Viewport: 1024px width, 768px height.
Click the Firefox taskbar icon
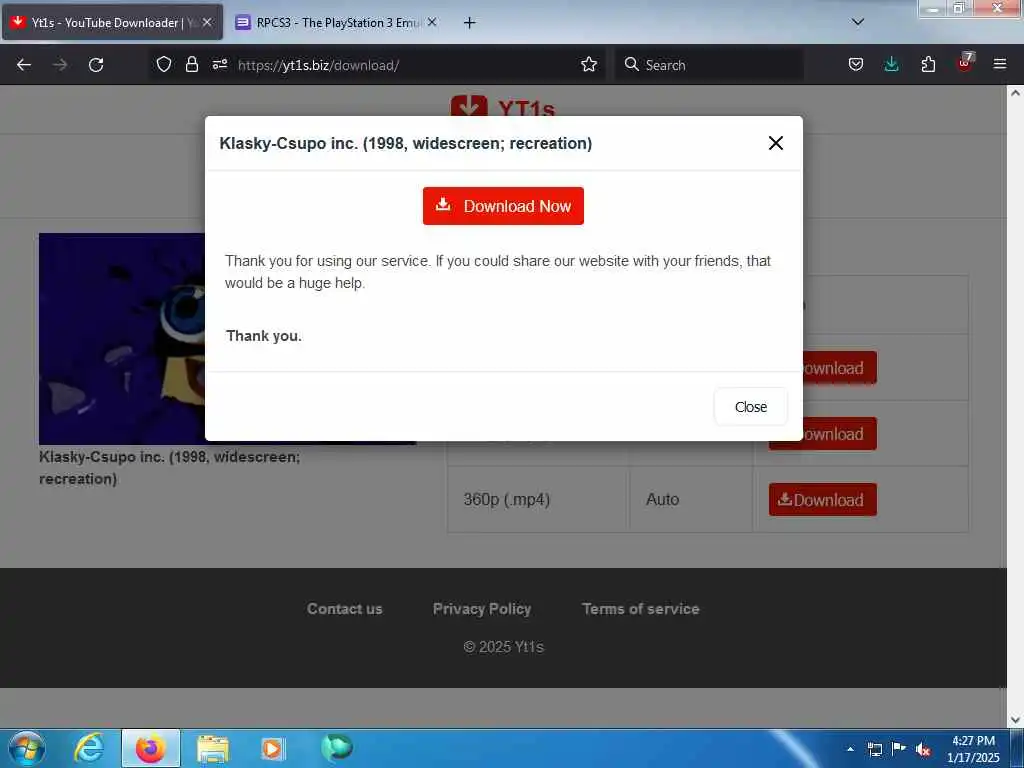[150, 748]
